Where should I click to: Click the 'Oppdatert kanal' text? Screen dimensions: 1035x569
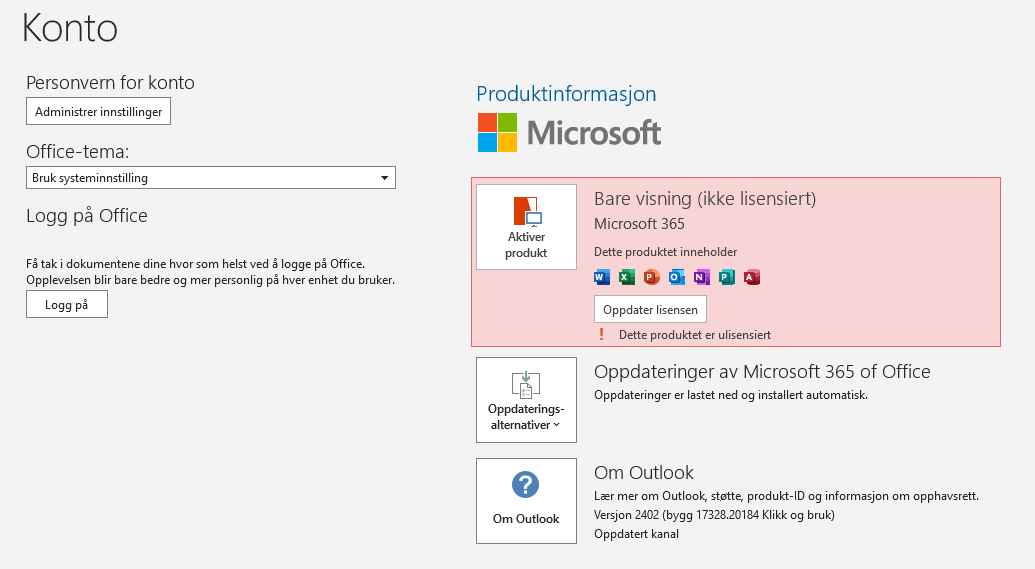coord(636,534)
